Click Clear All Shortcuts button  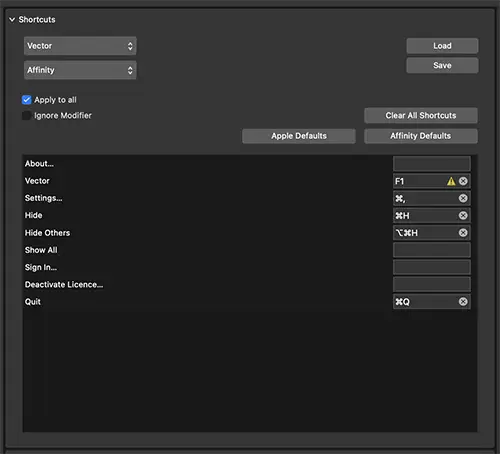(x=421, y=115)
